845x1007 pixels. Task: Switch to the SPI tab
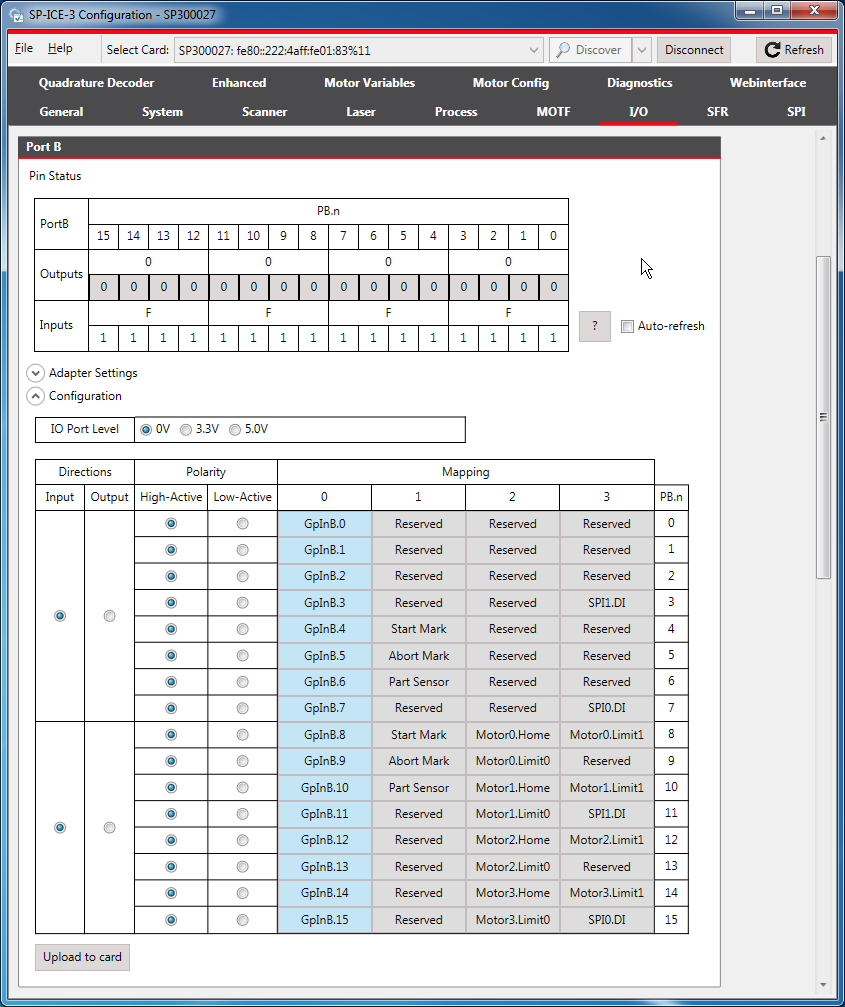796,112
